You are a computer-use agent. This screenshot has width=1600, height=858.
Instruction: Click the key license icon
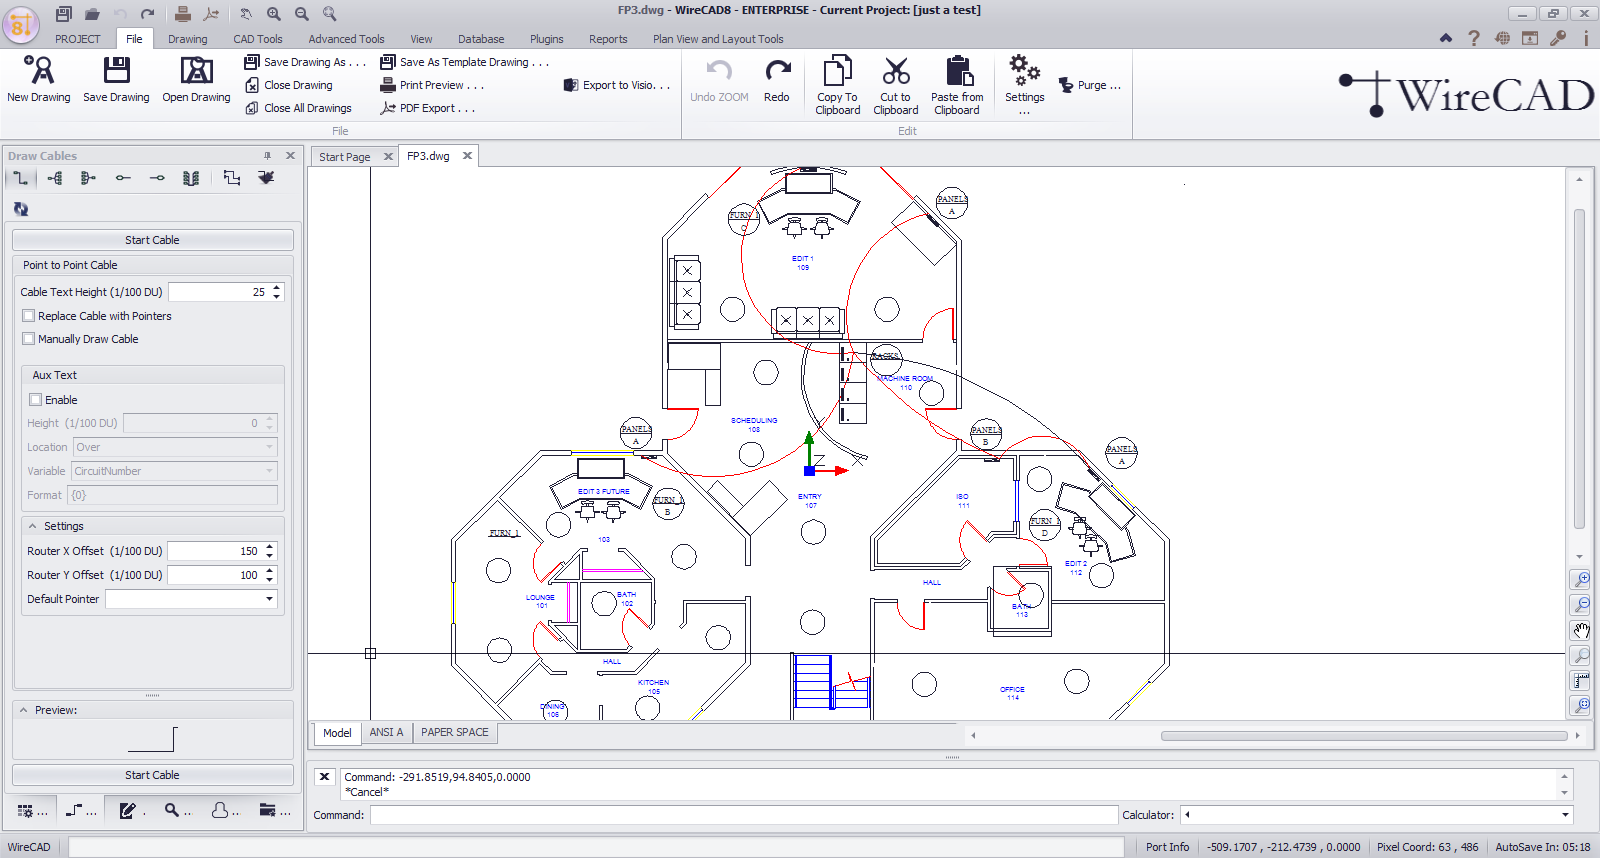[1557, 38]
